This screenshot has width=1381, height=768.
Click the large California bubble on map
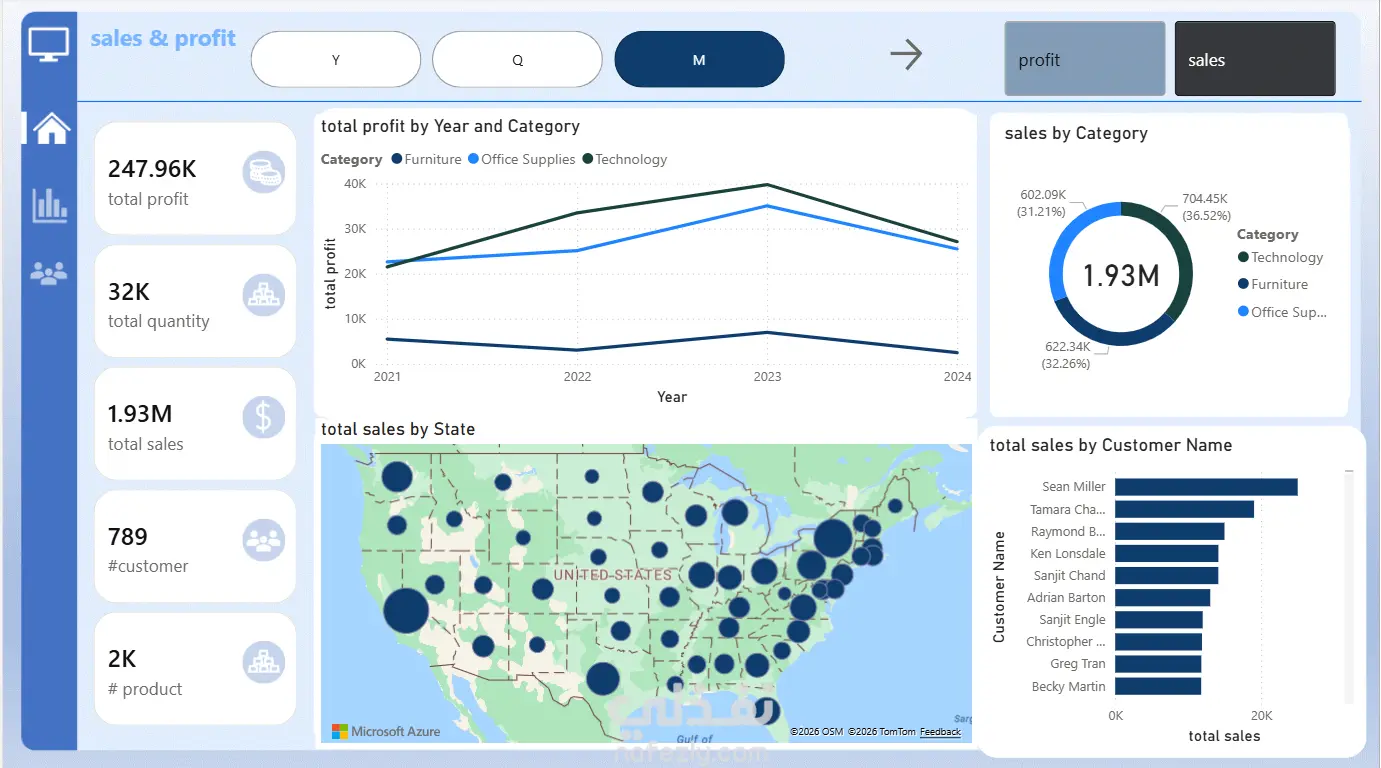(x=406, y=611)
